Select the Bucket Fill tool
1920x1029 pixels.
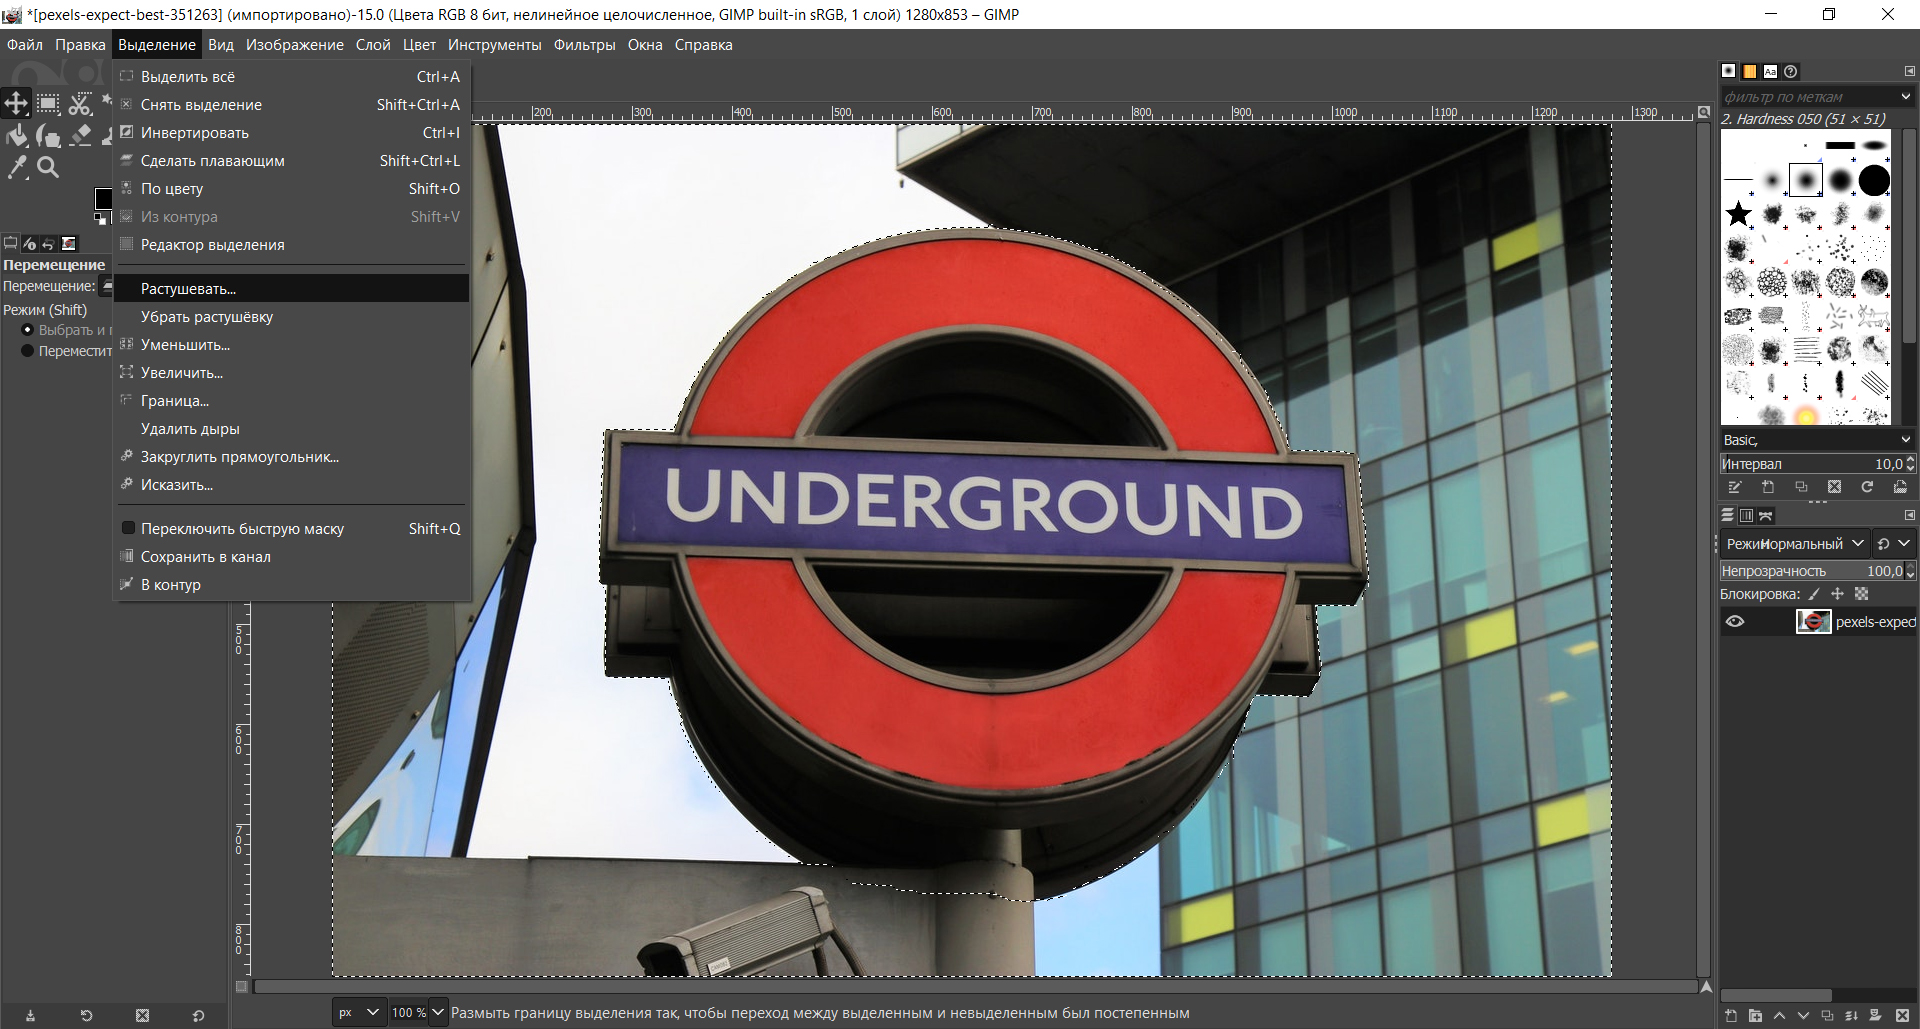coord(17,135)
